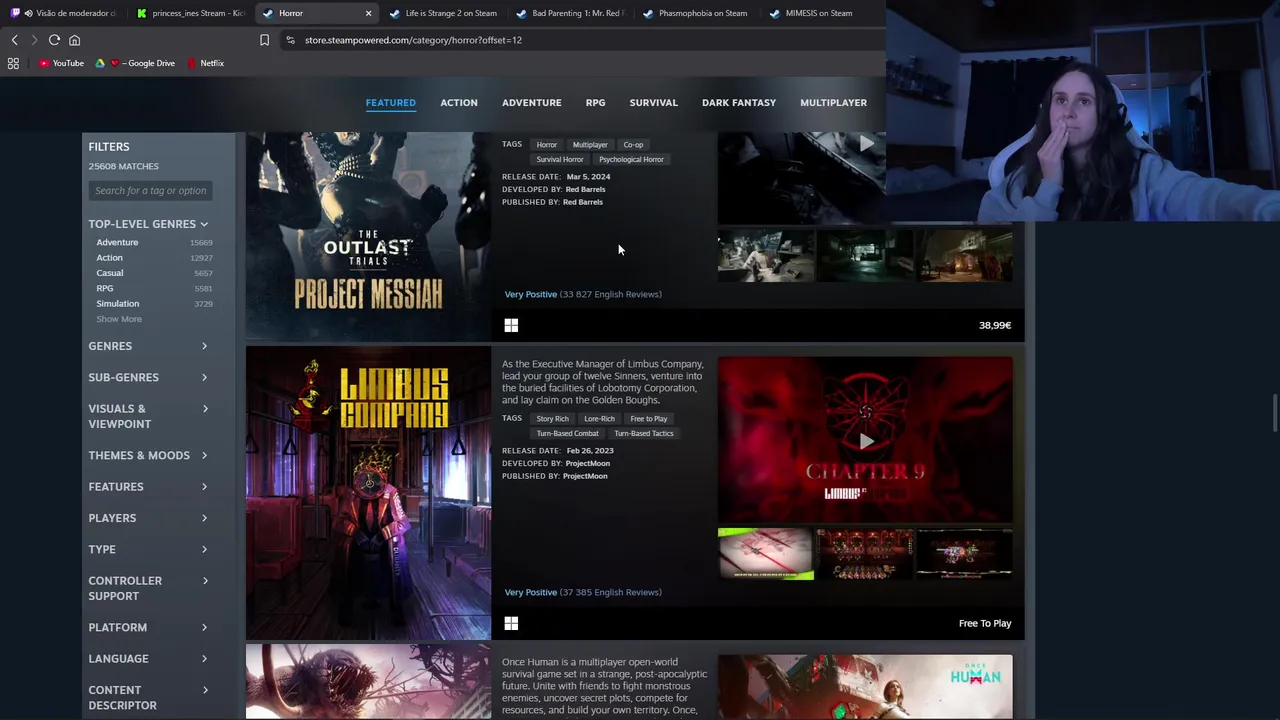Click the Free to Play tag
The height and width of the screenshot is (720, 1280).
(x=648, y=418)
